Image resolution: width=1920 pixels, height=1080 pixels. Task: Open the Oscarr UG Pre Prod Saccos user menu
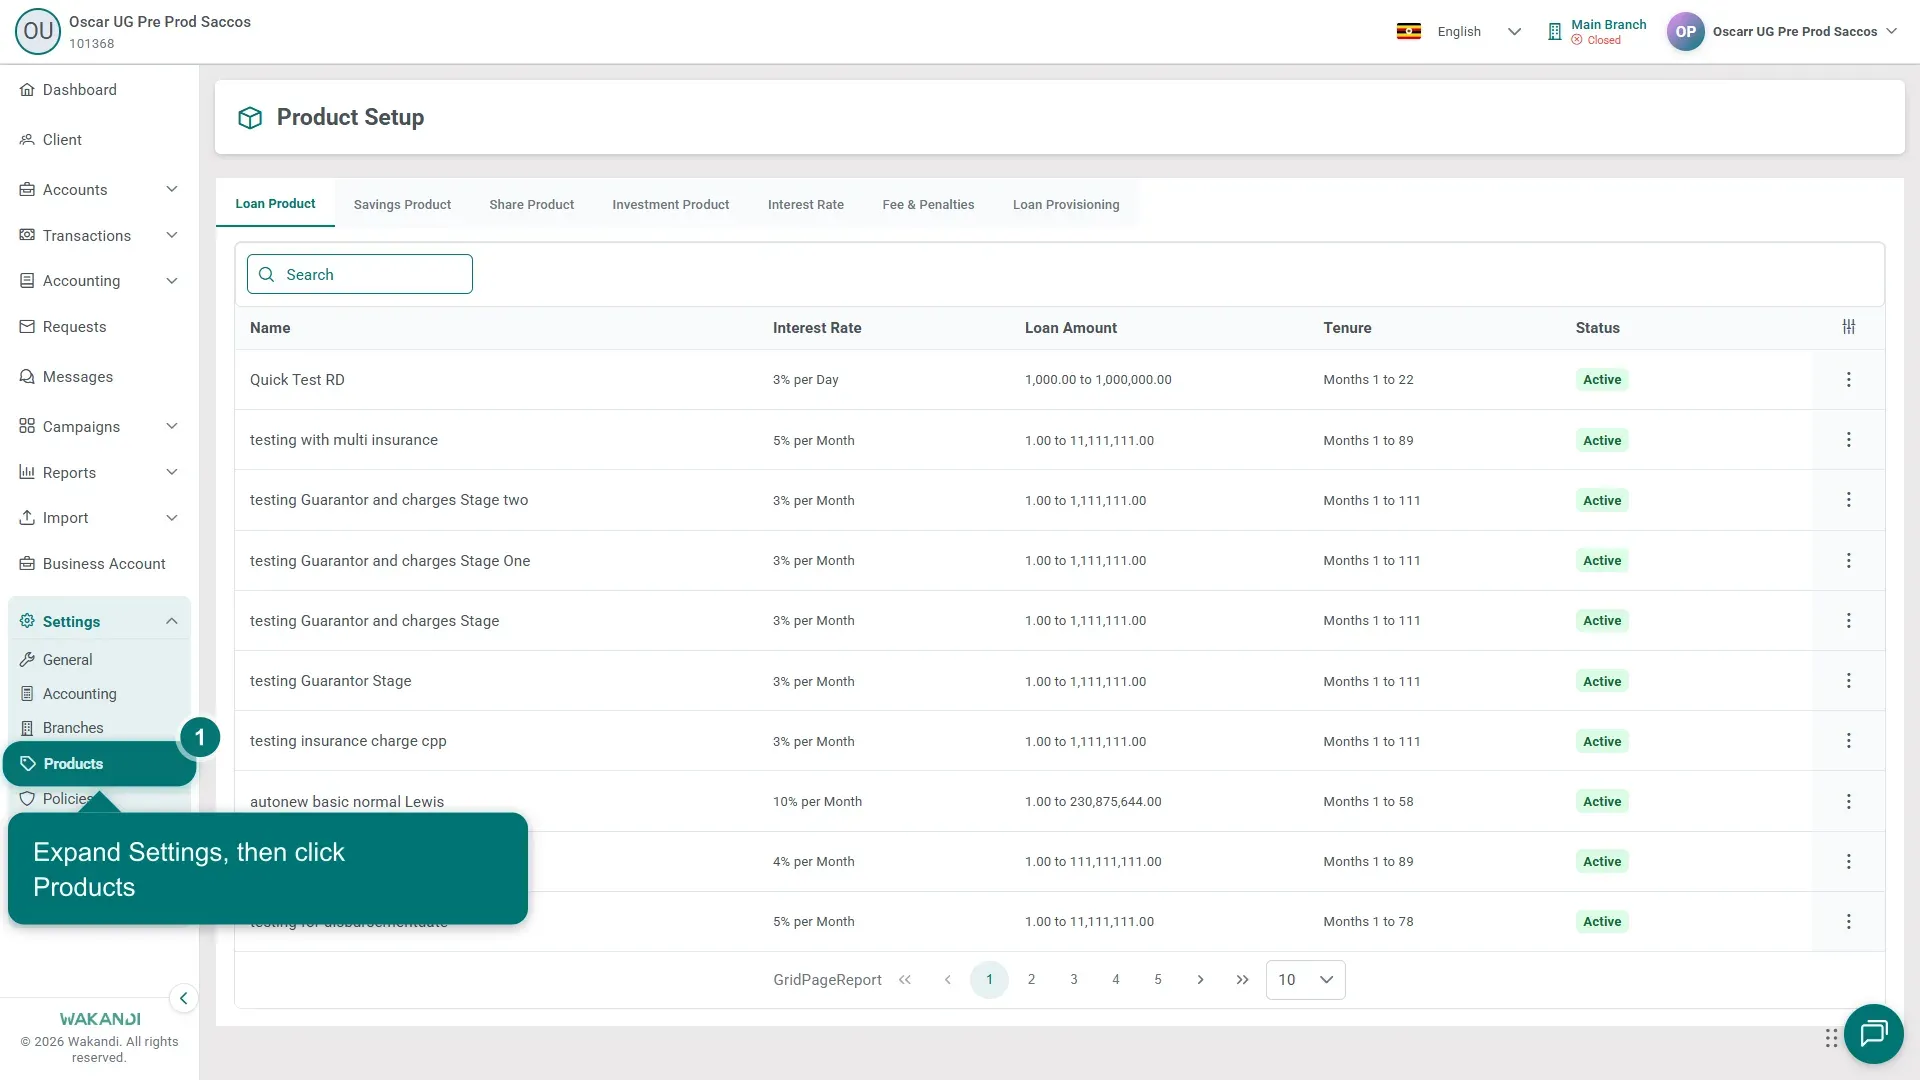1804,32
